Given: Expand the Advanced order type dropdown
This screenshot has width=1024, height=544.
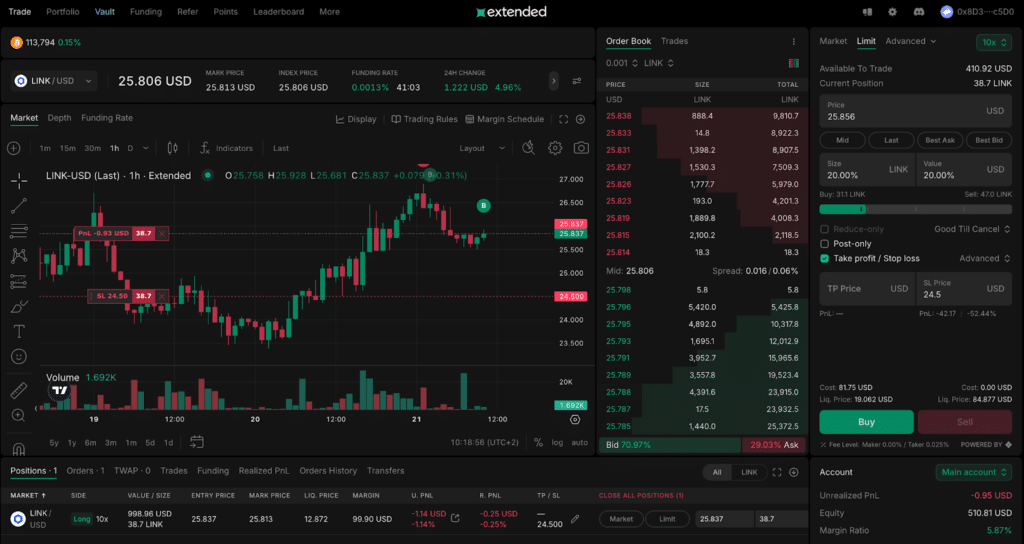Looking at the screenshot, I should click(x=910, y=41).
